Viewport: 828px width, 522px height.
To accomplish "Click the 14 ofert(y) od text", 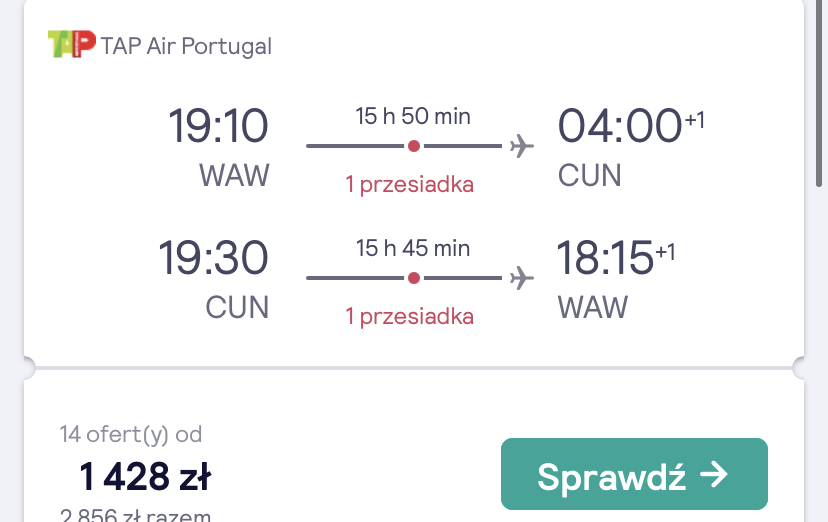I will (x=131, y=434).
